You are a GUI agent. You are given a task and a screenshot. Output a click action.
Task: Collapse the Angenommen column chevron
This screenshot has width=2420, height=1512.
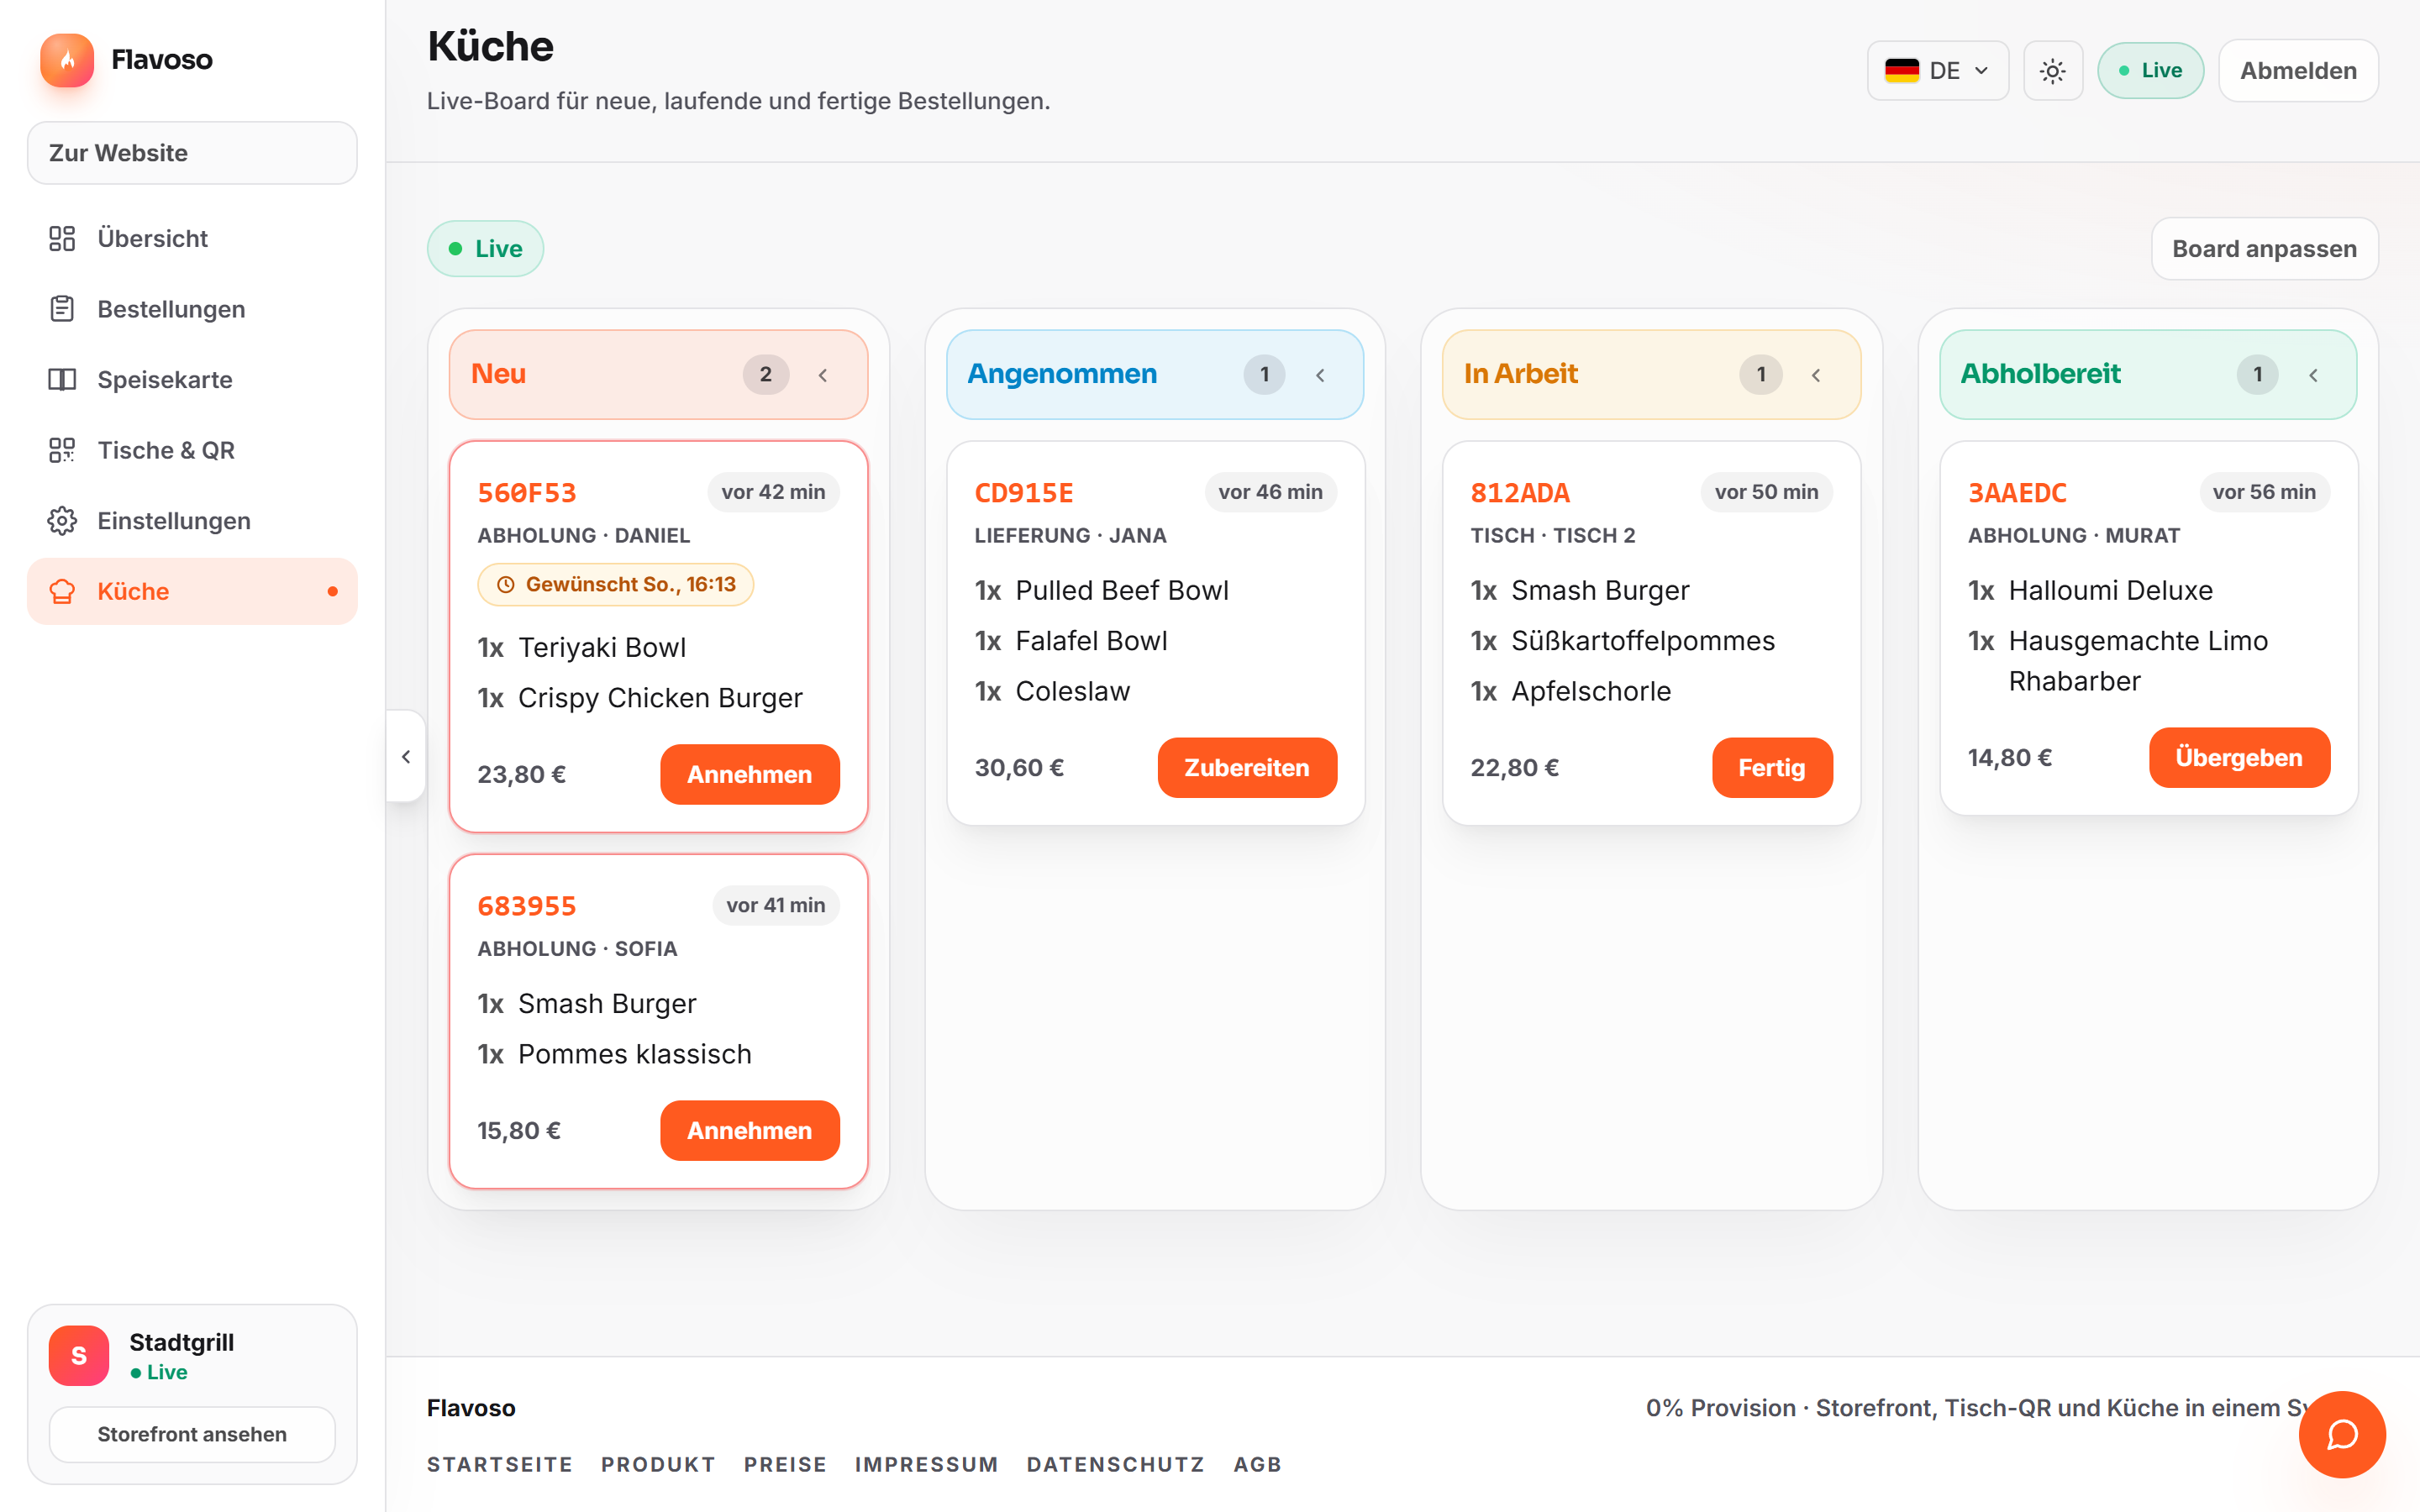pyautogui.click(x=1320, y=375)
